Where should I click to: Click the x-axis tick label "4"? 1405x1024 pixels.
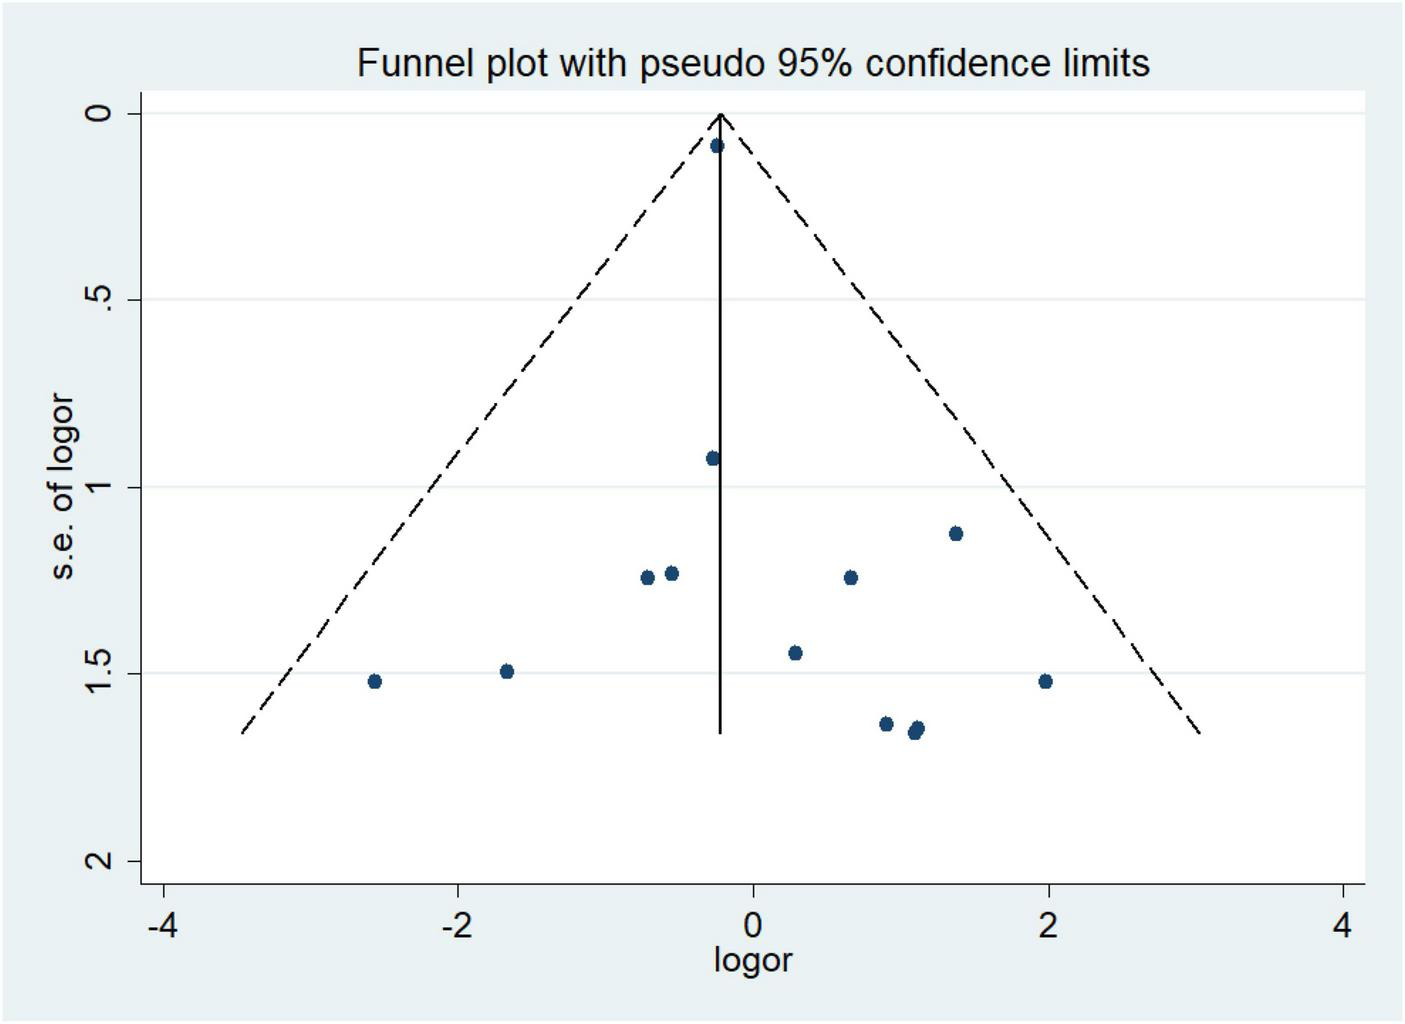point(1342,925)
